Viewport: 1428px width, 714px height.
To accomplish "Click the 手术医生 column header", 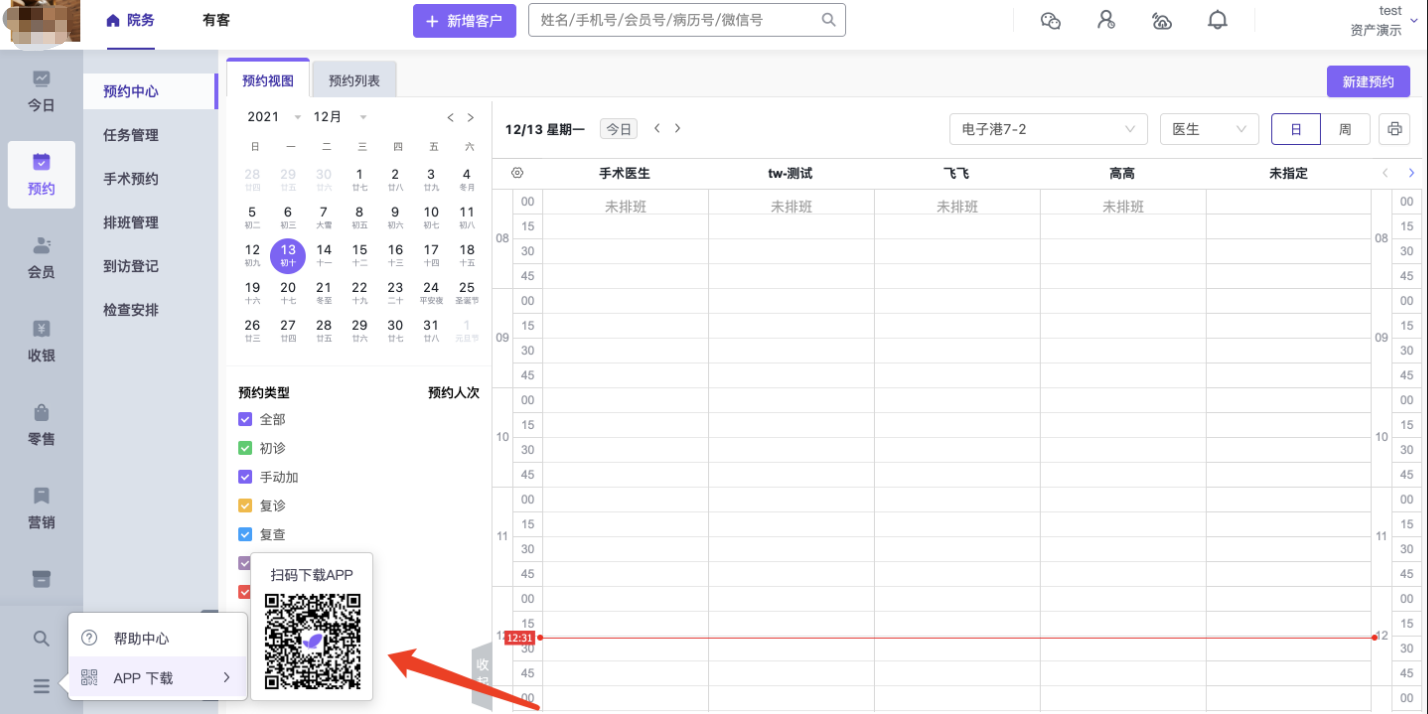I will point(625,173).
